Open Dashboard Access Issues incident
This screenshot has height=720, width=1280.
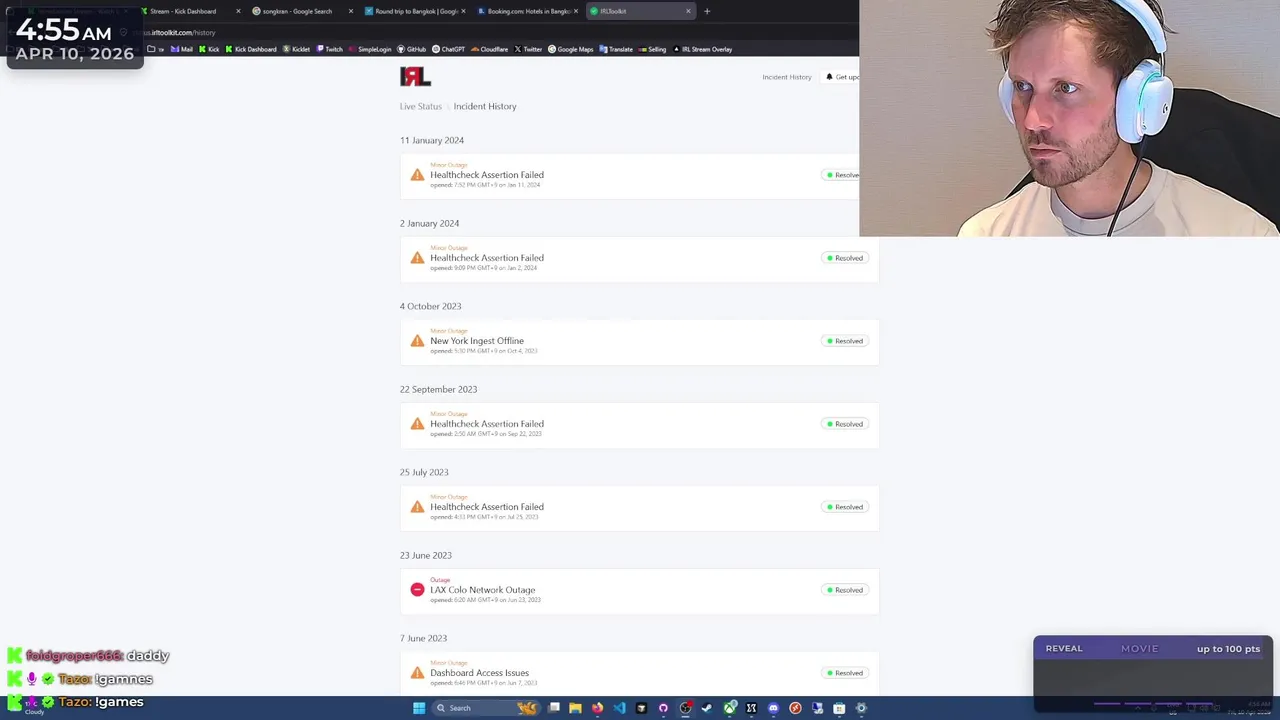coord(639,673)
